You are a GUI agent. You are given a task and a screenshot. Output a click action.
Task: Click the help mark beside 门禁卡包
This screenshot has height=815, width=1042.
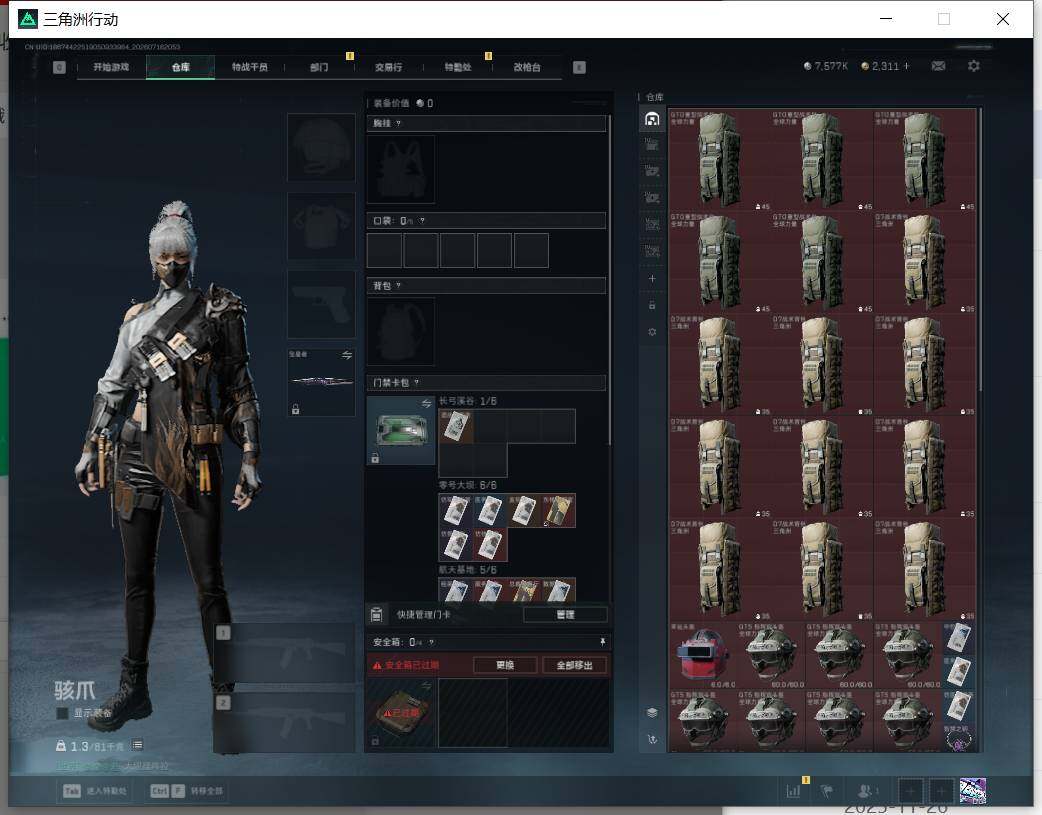pyautogui.click(x=417, y=382)
